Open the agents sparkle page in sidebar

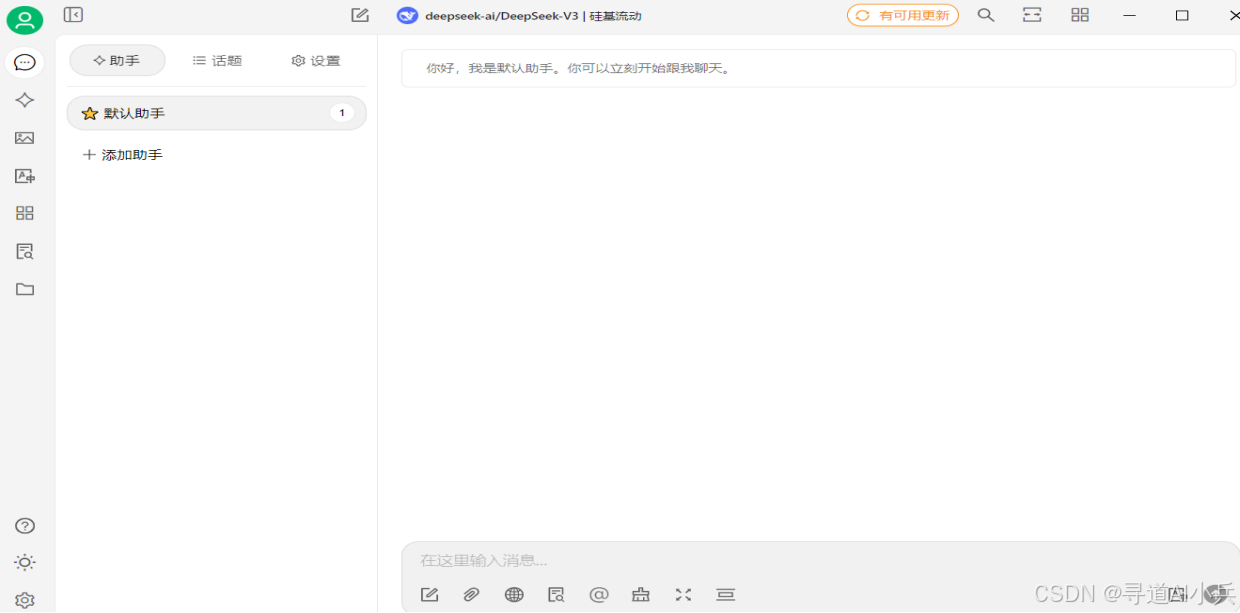[25, 100]
